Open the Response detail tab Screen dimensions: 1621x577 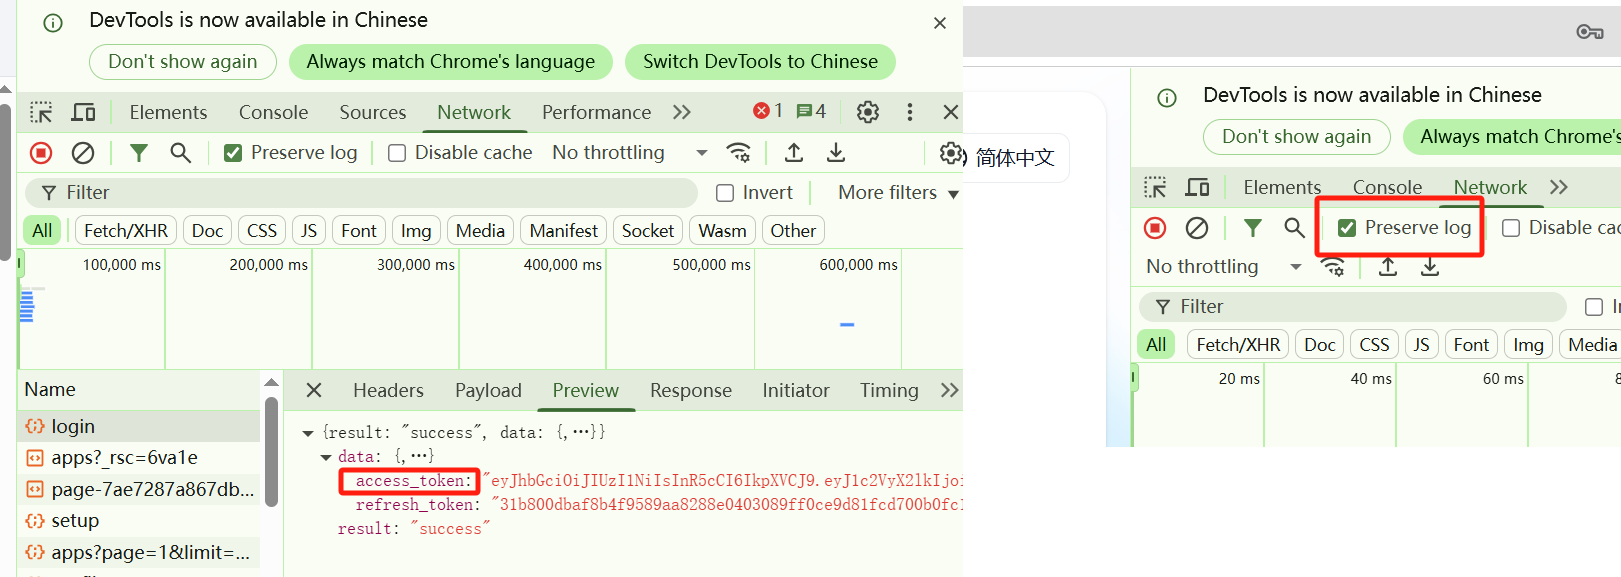click(691, 390)
